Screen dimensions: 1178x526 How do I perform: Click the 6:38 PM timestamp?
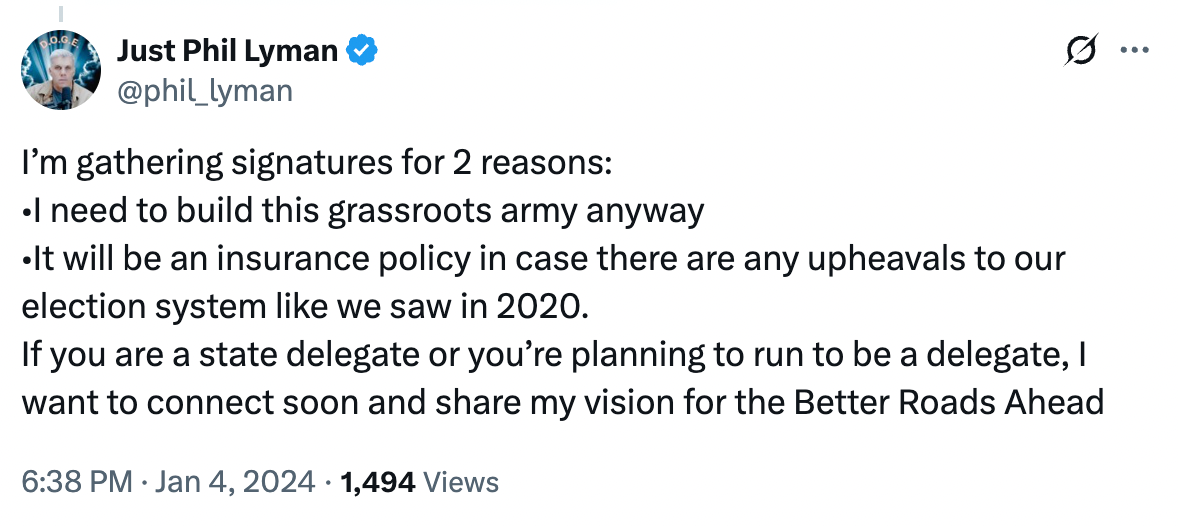77,482
